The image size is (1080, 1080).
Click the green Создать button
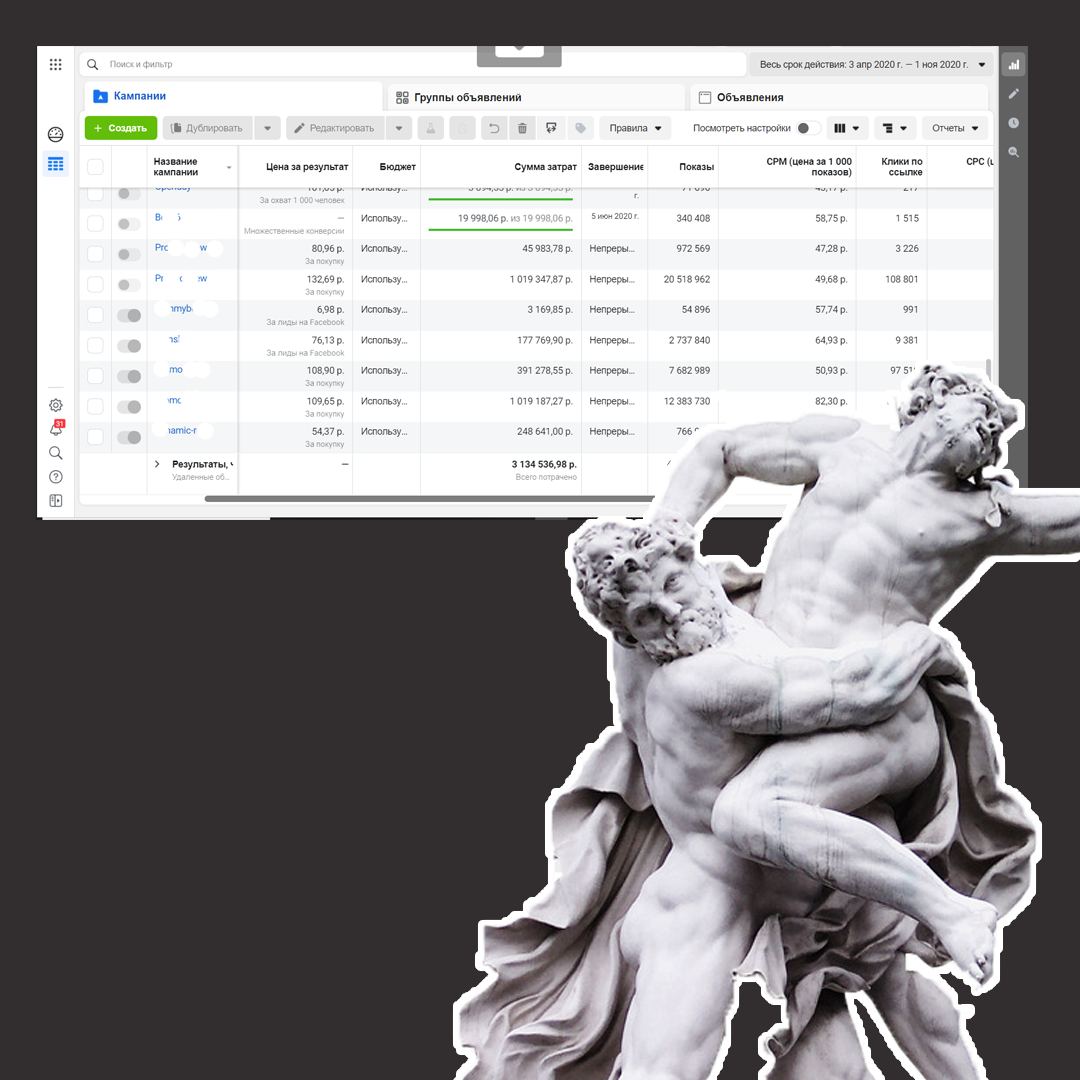point(121,128)
